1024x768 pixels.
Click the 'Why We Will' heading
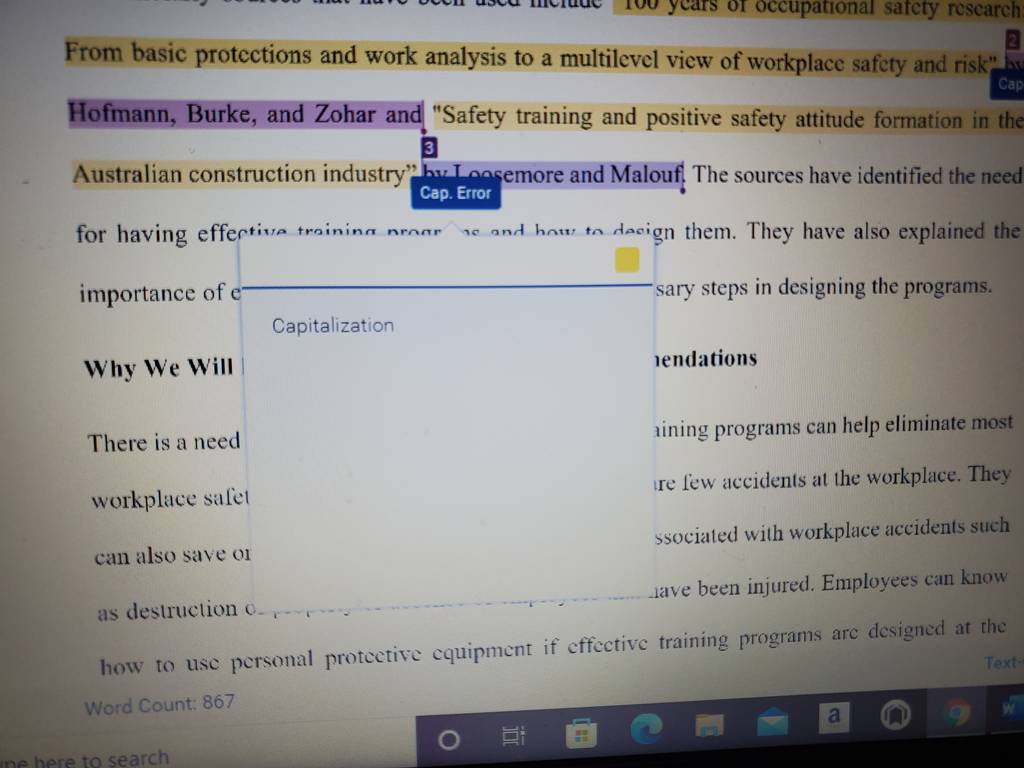[x=159, y=368]
